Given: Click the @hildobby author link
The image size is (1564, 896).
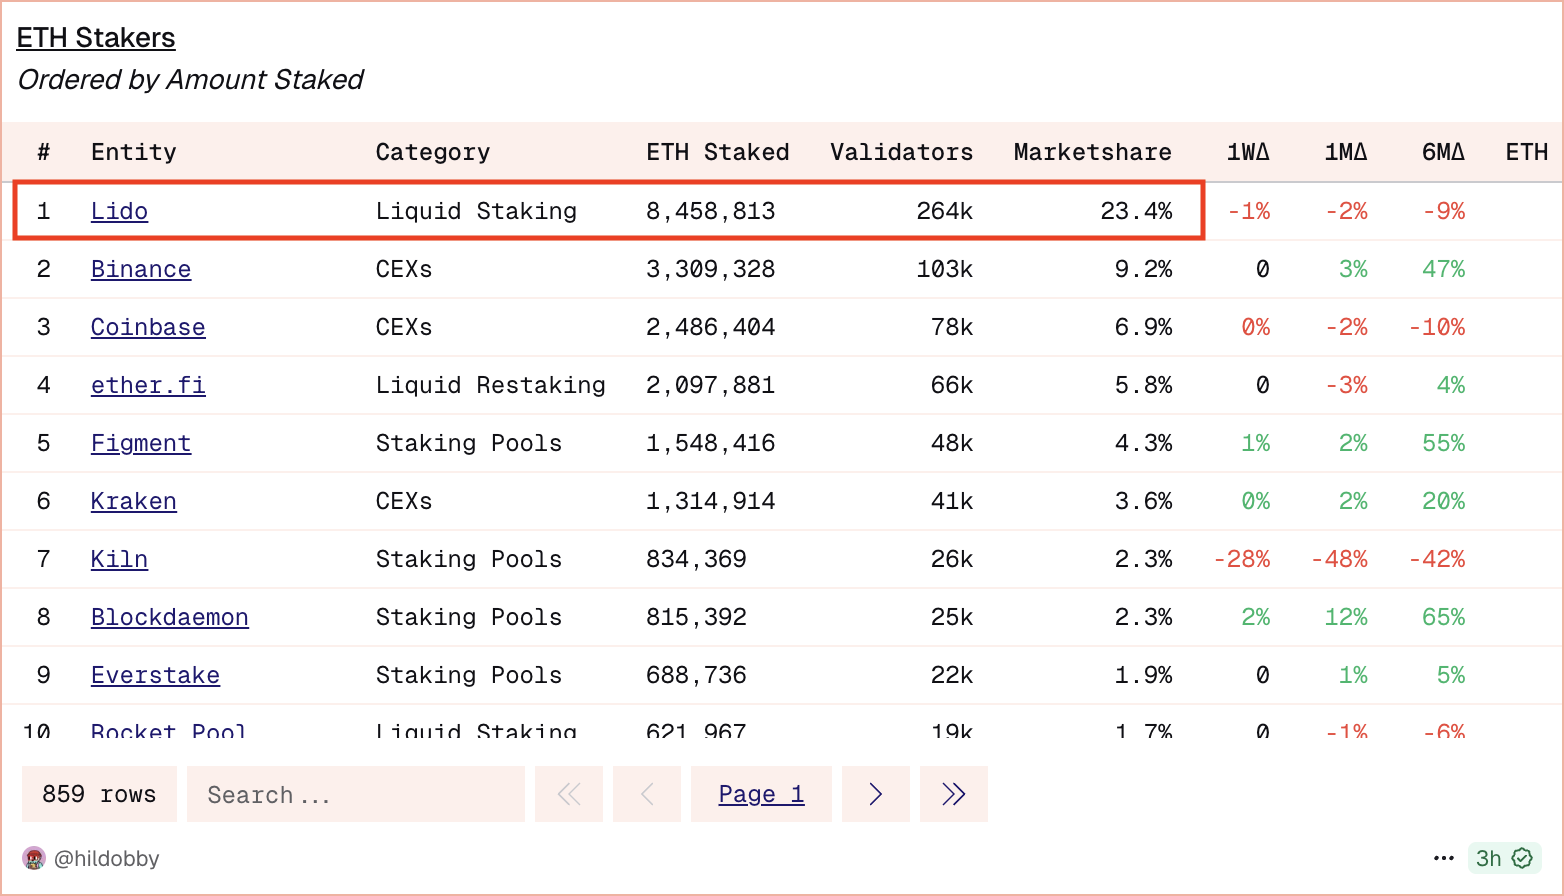Looking at the screenshot, I should (x=106, y=858).
